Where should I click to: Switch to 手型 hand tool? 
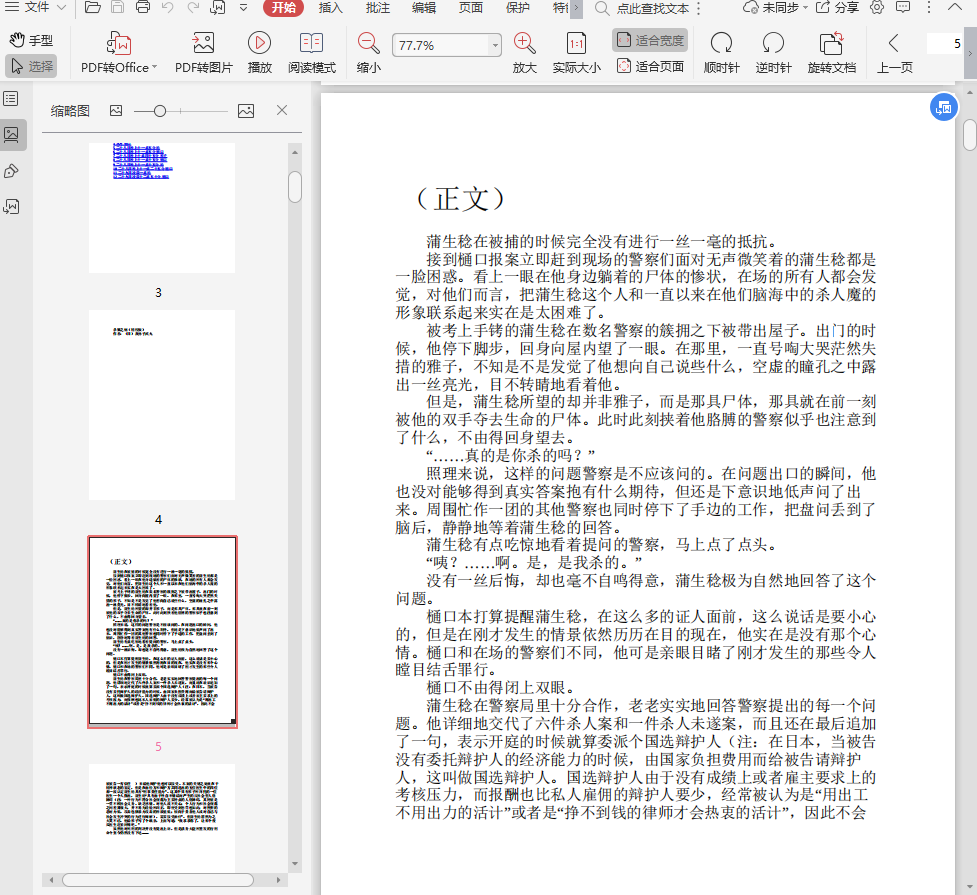31,40
